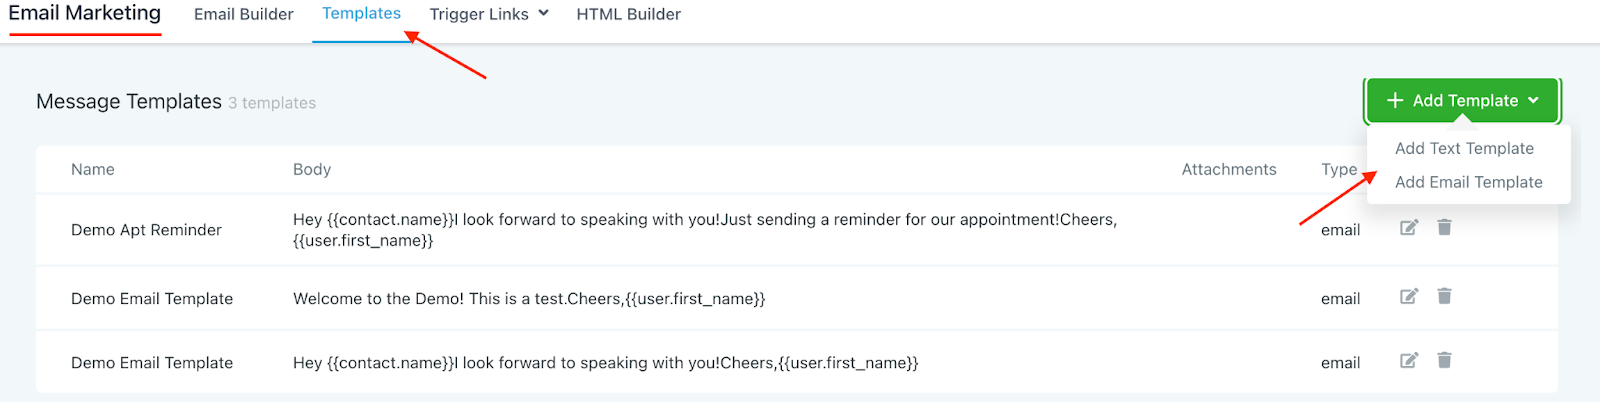Click the Email Marketing heading
The width and height of the screenshot is (1600, 402).
pyautogui.click(x=85, y=14)
